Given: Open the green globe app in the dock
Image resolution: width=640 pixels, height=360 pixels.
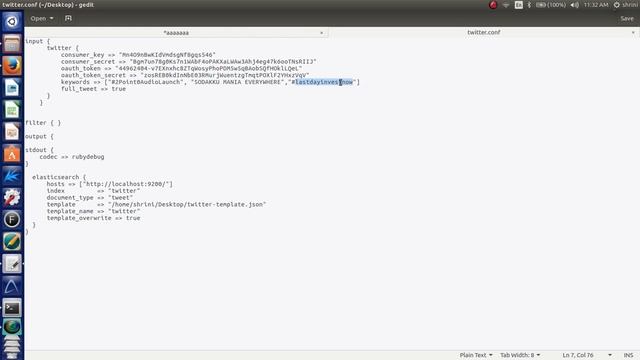Looking at the screenshot, I should [12, 327].
